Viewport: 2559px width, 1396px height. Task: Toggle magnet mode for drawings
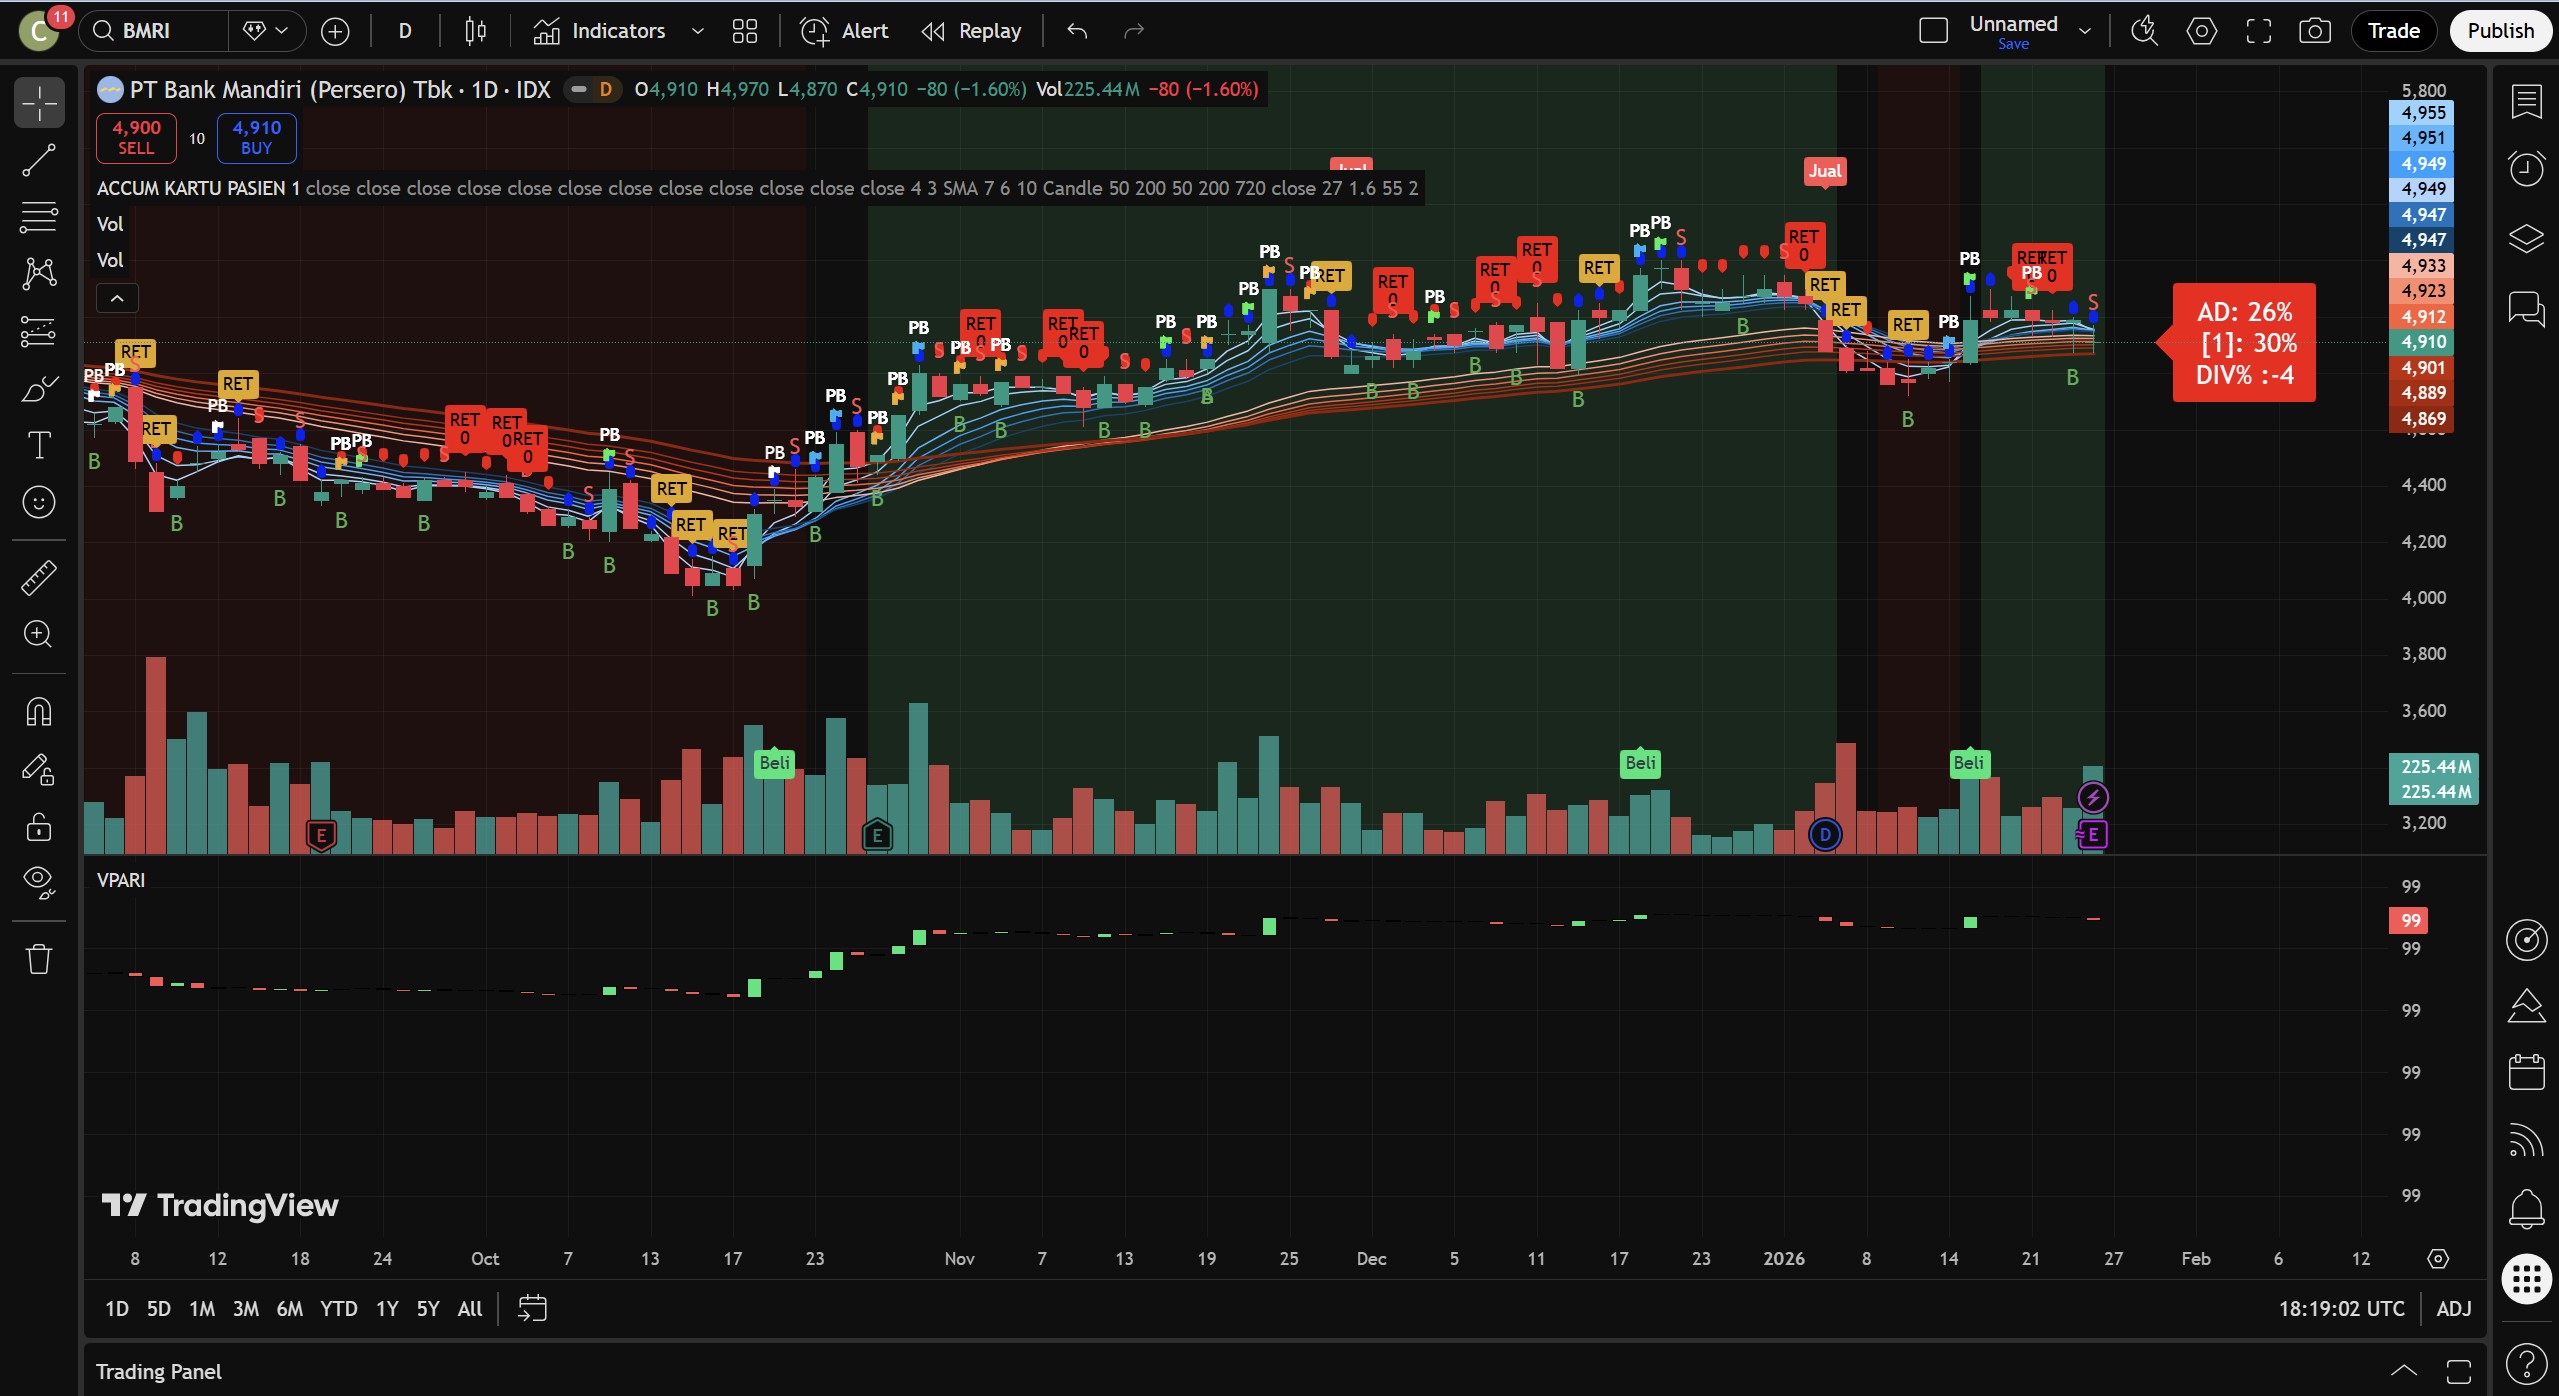coord(39,712)
